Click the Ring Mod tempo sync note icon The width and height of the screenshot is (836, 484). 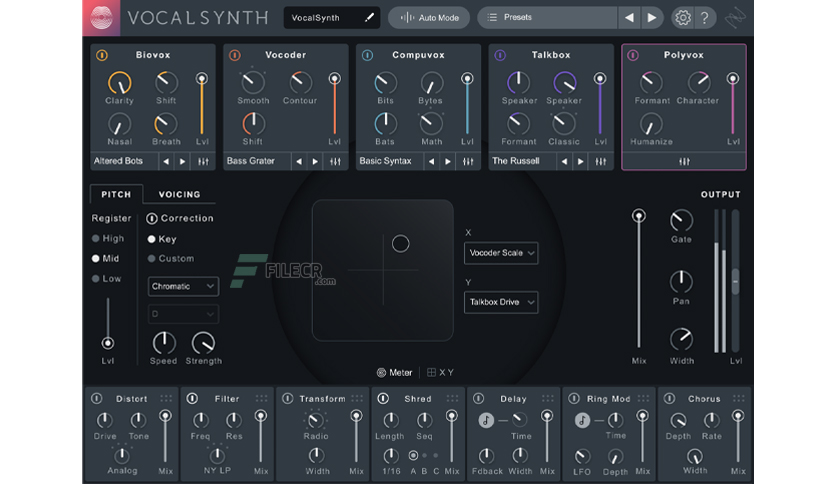[x=582, y=420]
